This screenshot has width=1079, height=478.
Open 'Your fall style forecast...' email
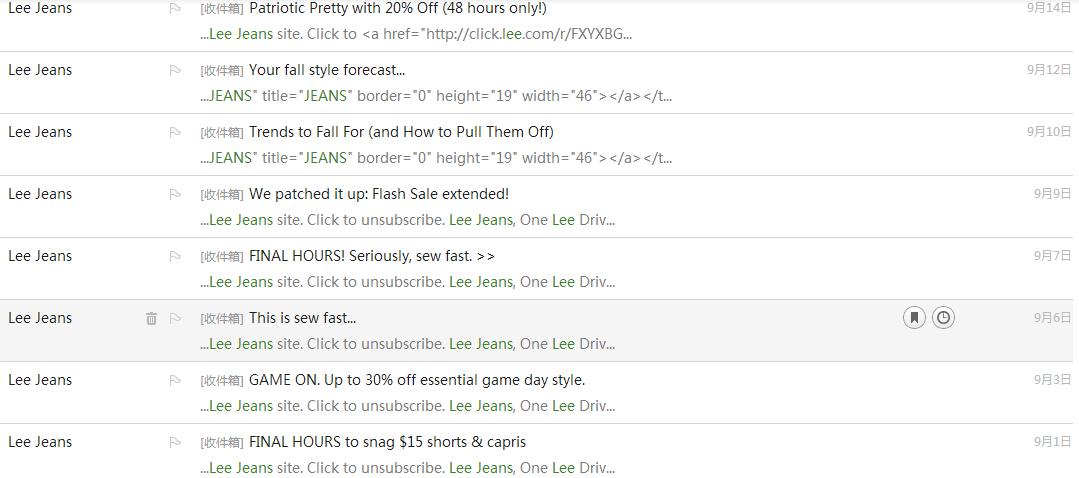327,70
